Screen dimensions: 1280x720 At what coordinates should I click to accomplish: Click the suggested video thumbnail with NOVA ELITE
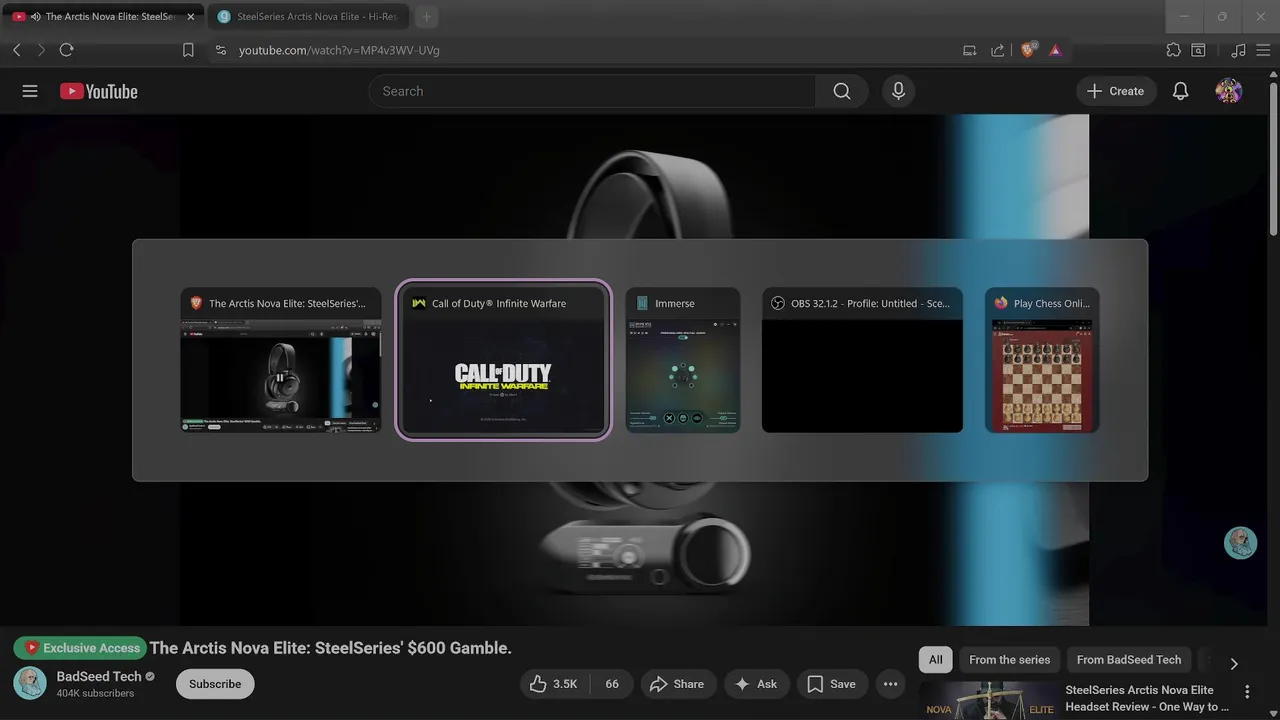pyautogui.click(x=988, y=700)
